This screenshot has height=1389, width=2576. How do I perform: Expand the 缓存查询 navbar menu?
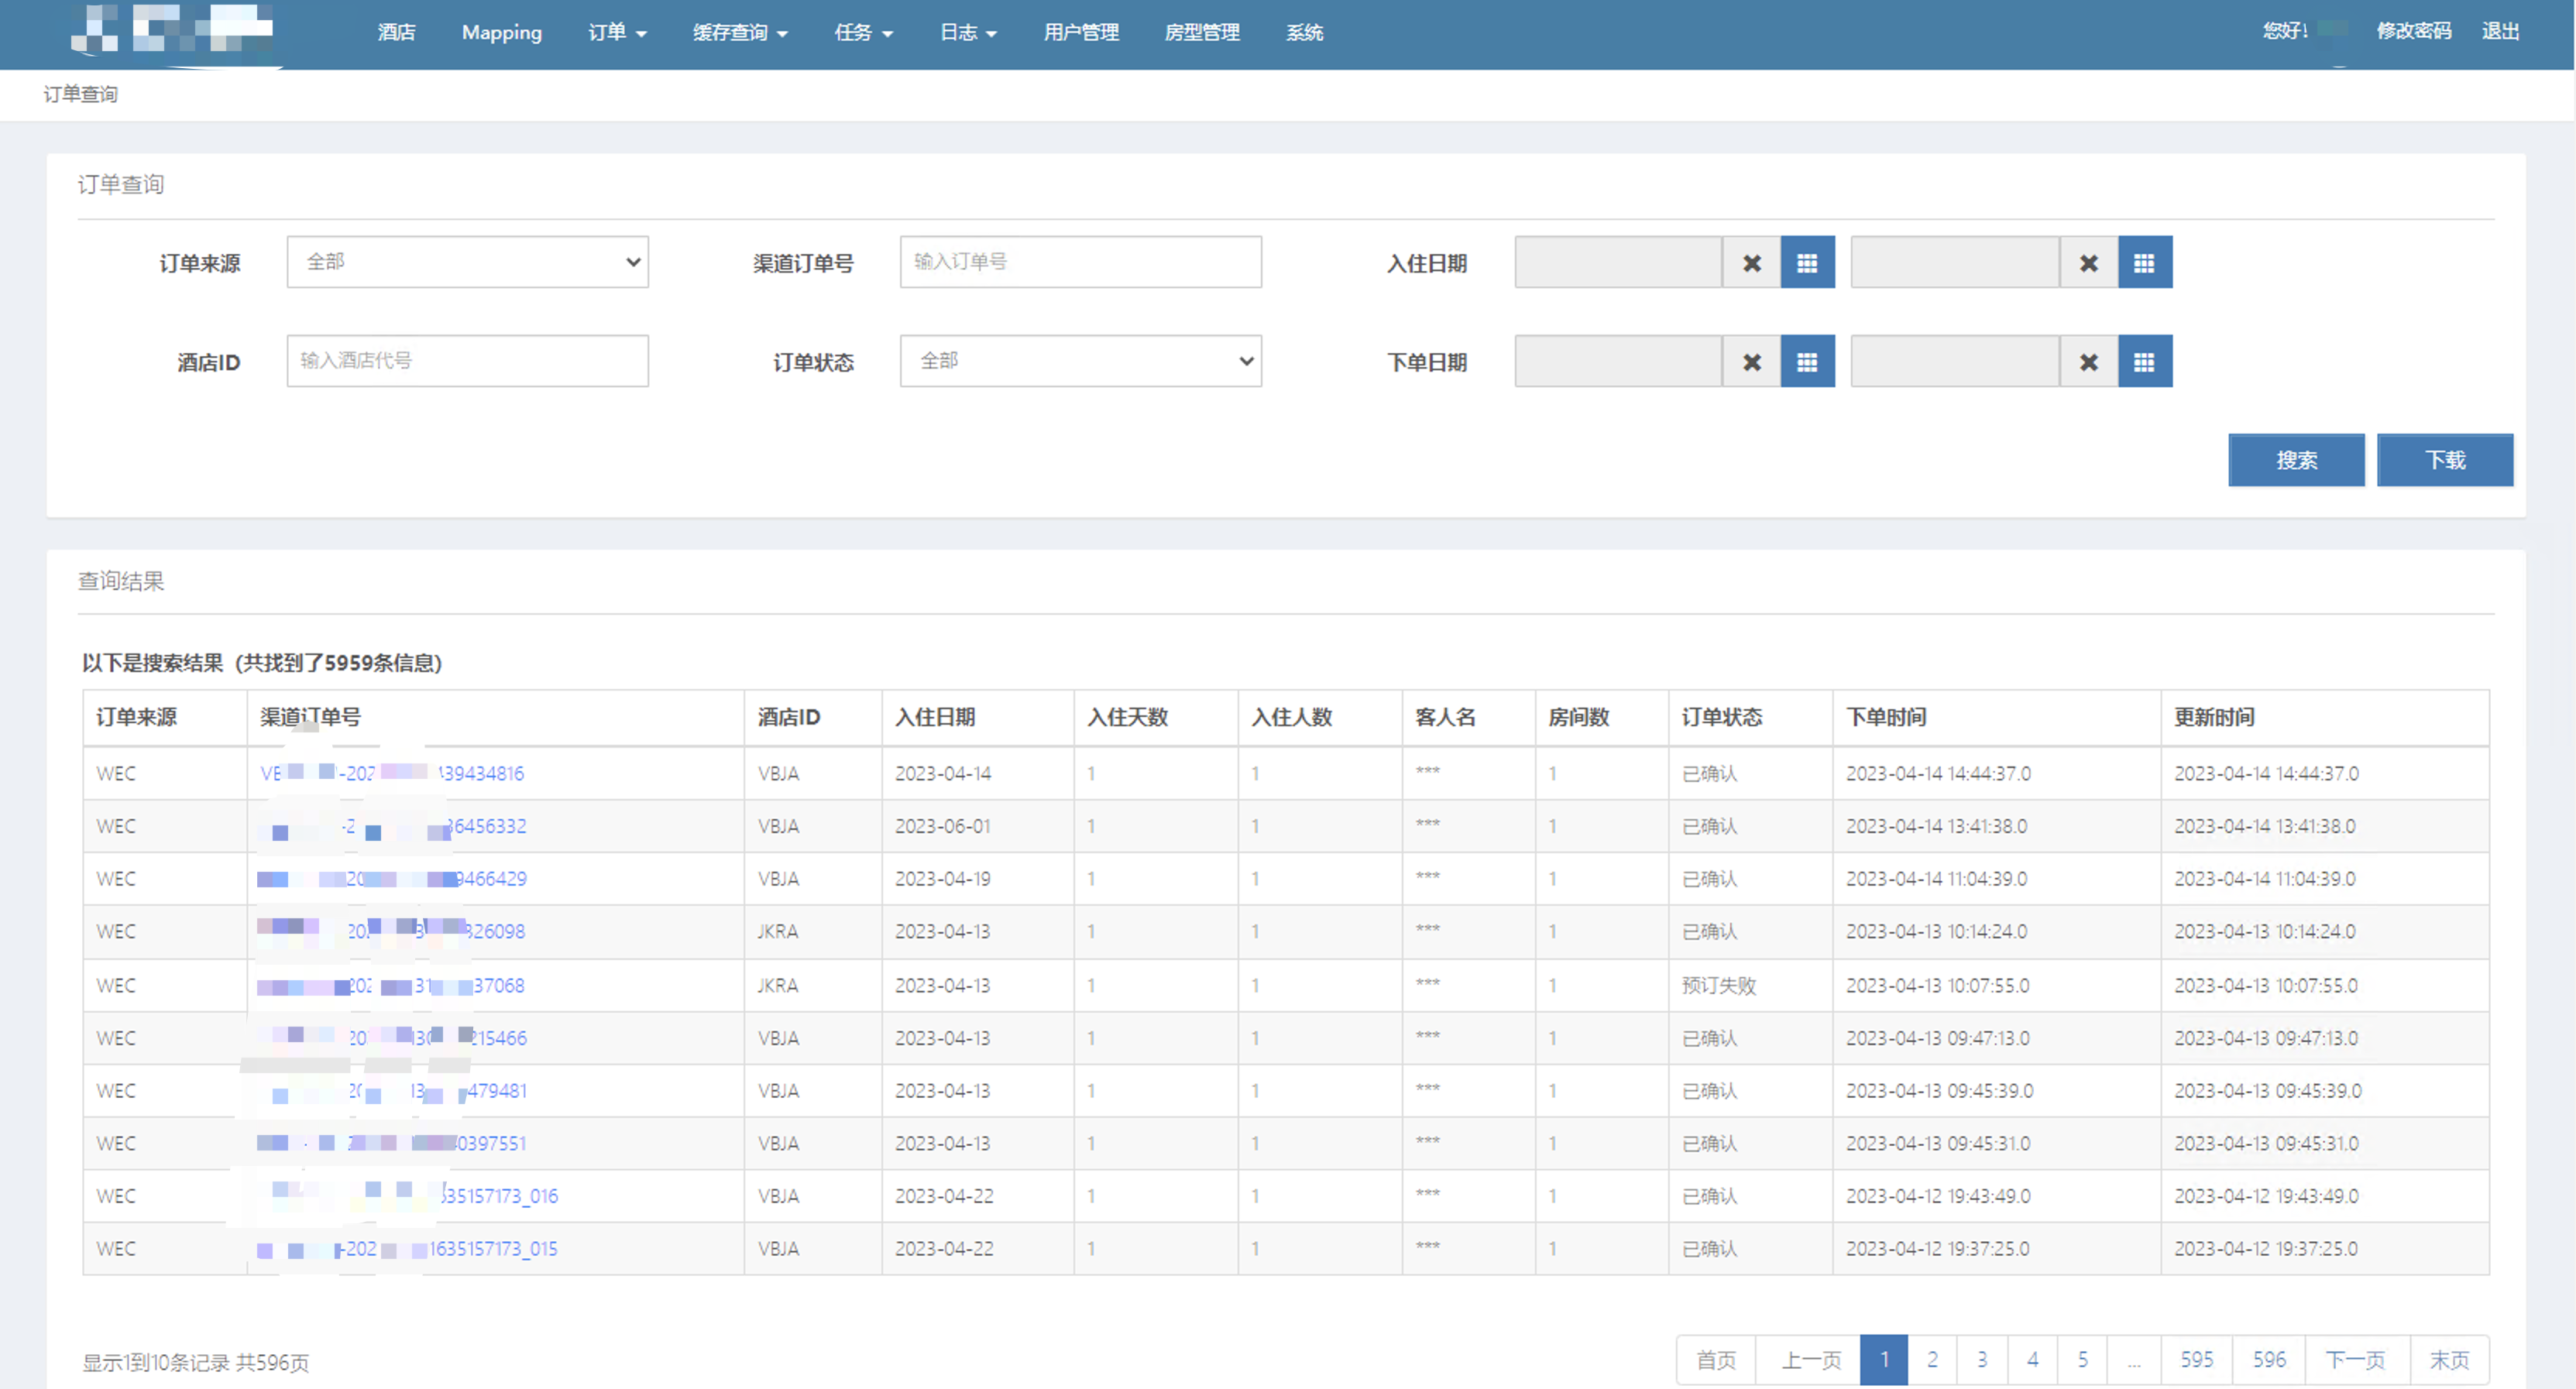(x=740, y=32)
